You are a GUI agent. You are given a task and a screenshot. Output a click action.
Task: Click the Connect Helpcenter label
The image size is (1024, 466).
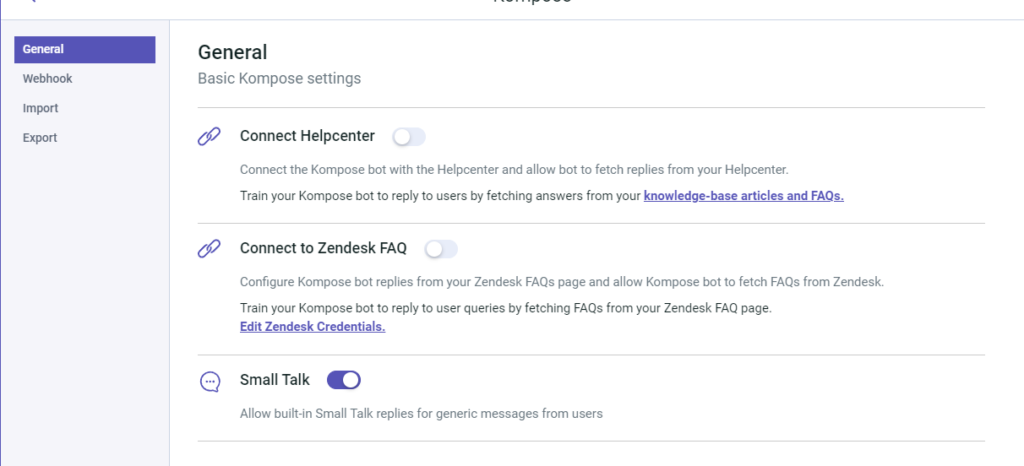pyautogui.click(x=308, y=136)
